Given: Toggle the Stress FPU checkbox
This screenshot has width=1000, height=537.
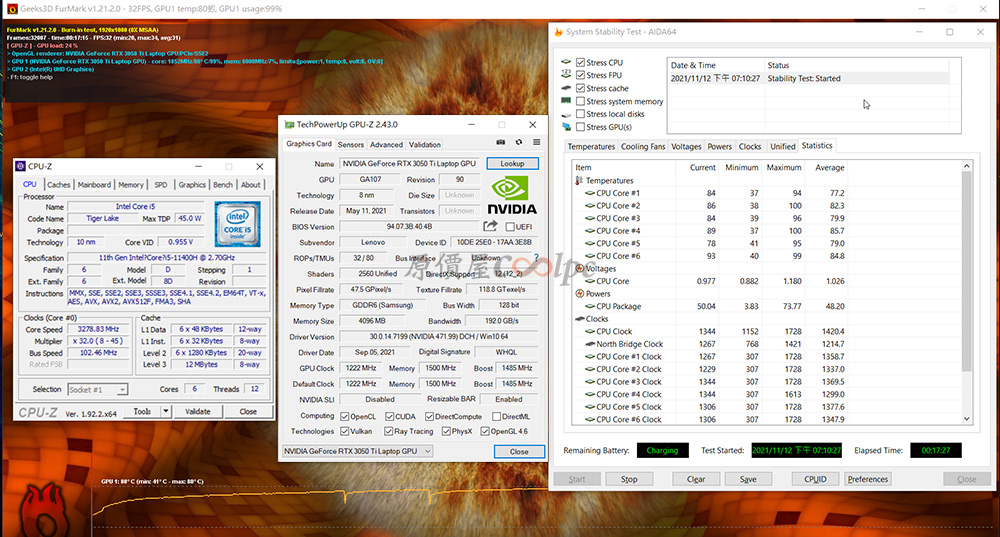Looking at the screenshot, I should pyautogui.click(x=580, y=75).
